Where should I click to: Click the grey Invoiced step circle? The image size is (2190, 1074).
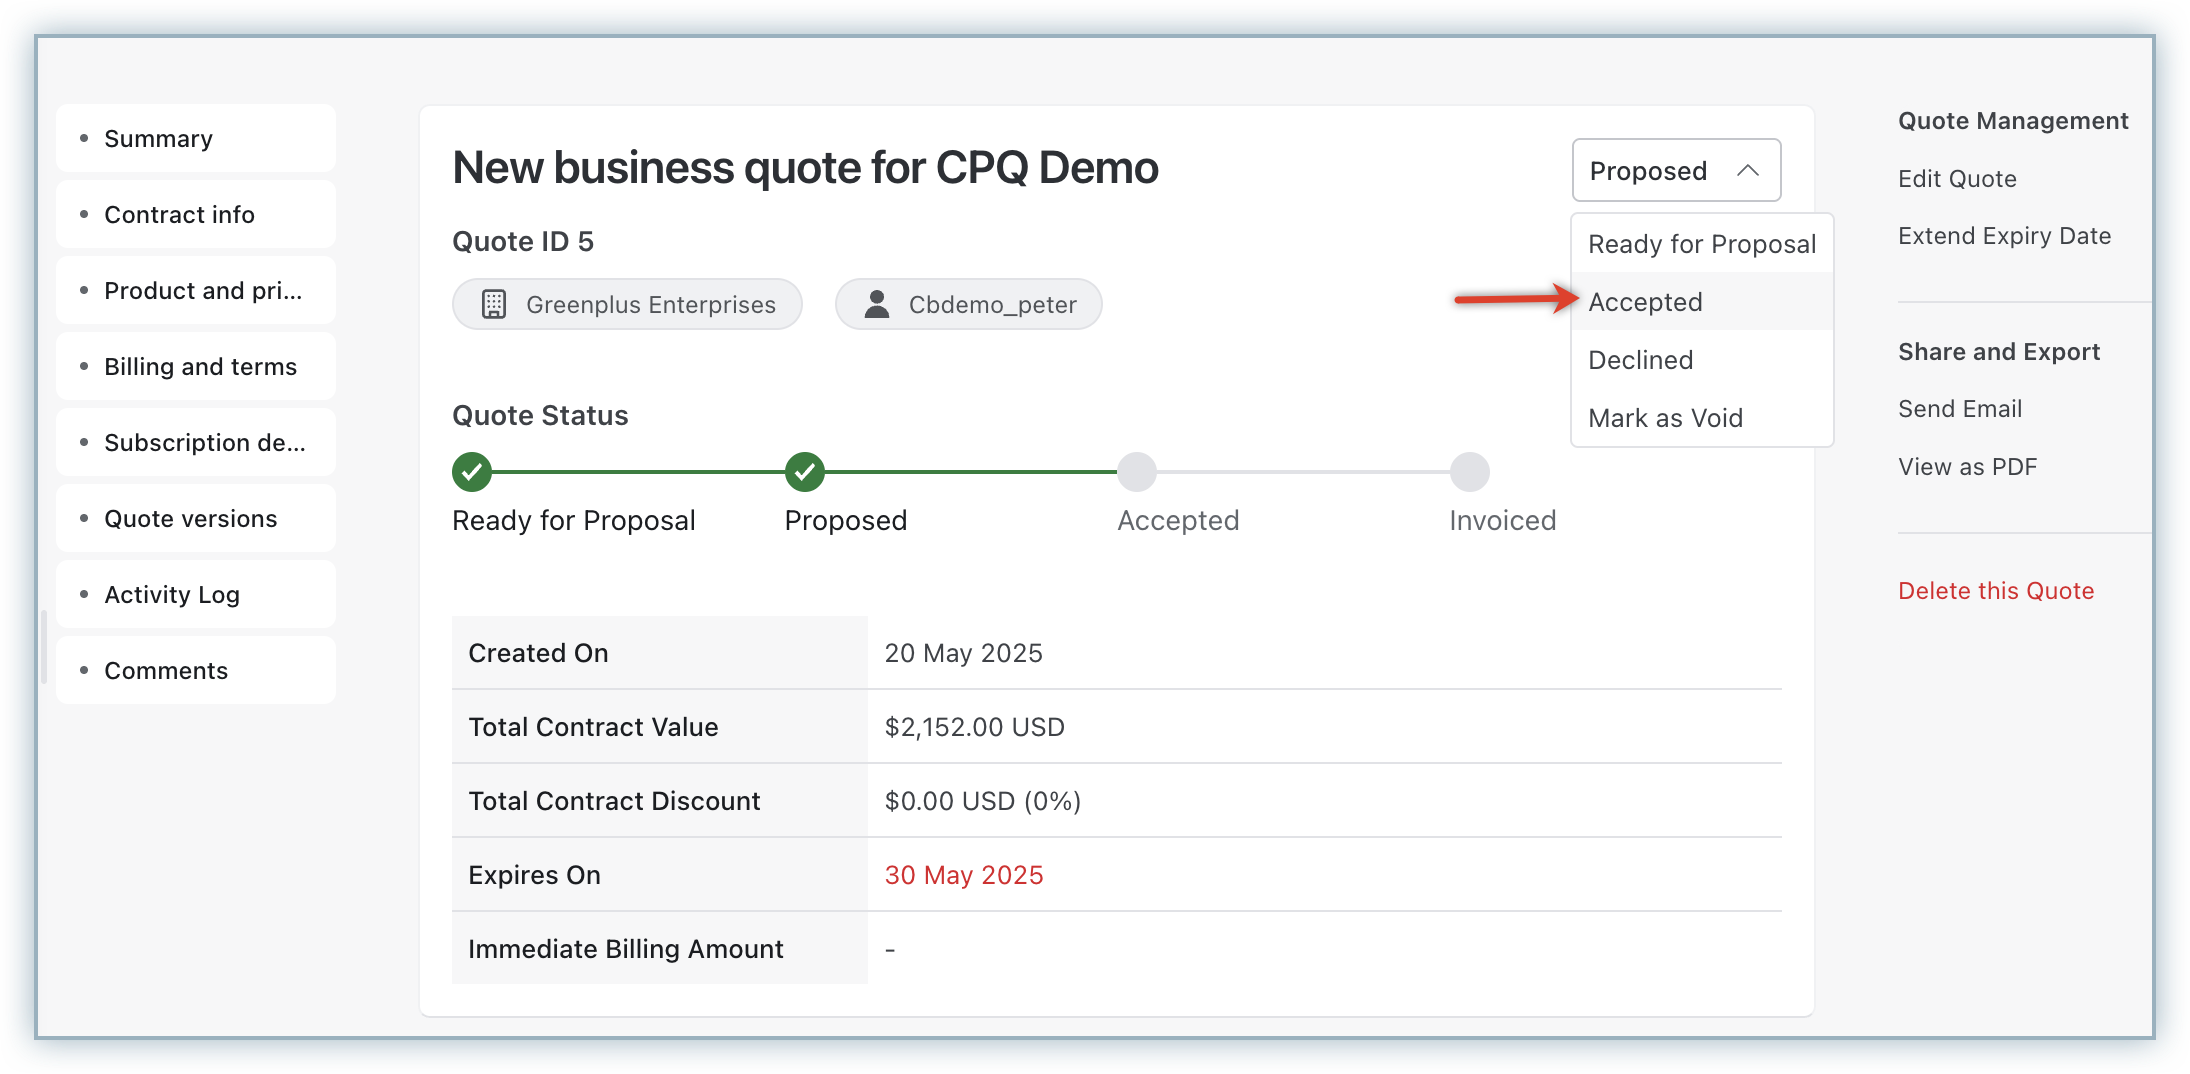click(1469, 472)
